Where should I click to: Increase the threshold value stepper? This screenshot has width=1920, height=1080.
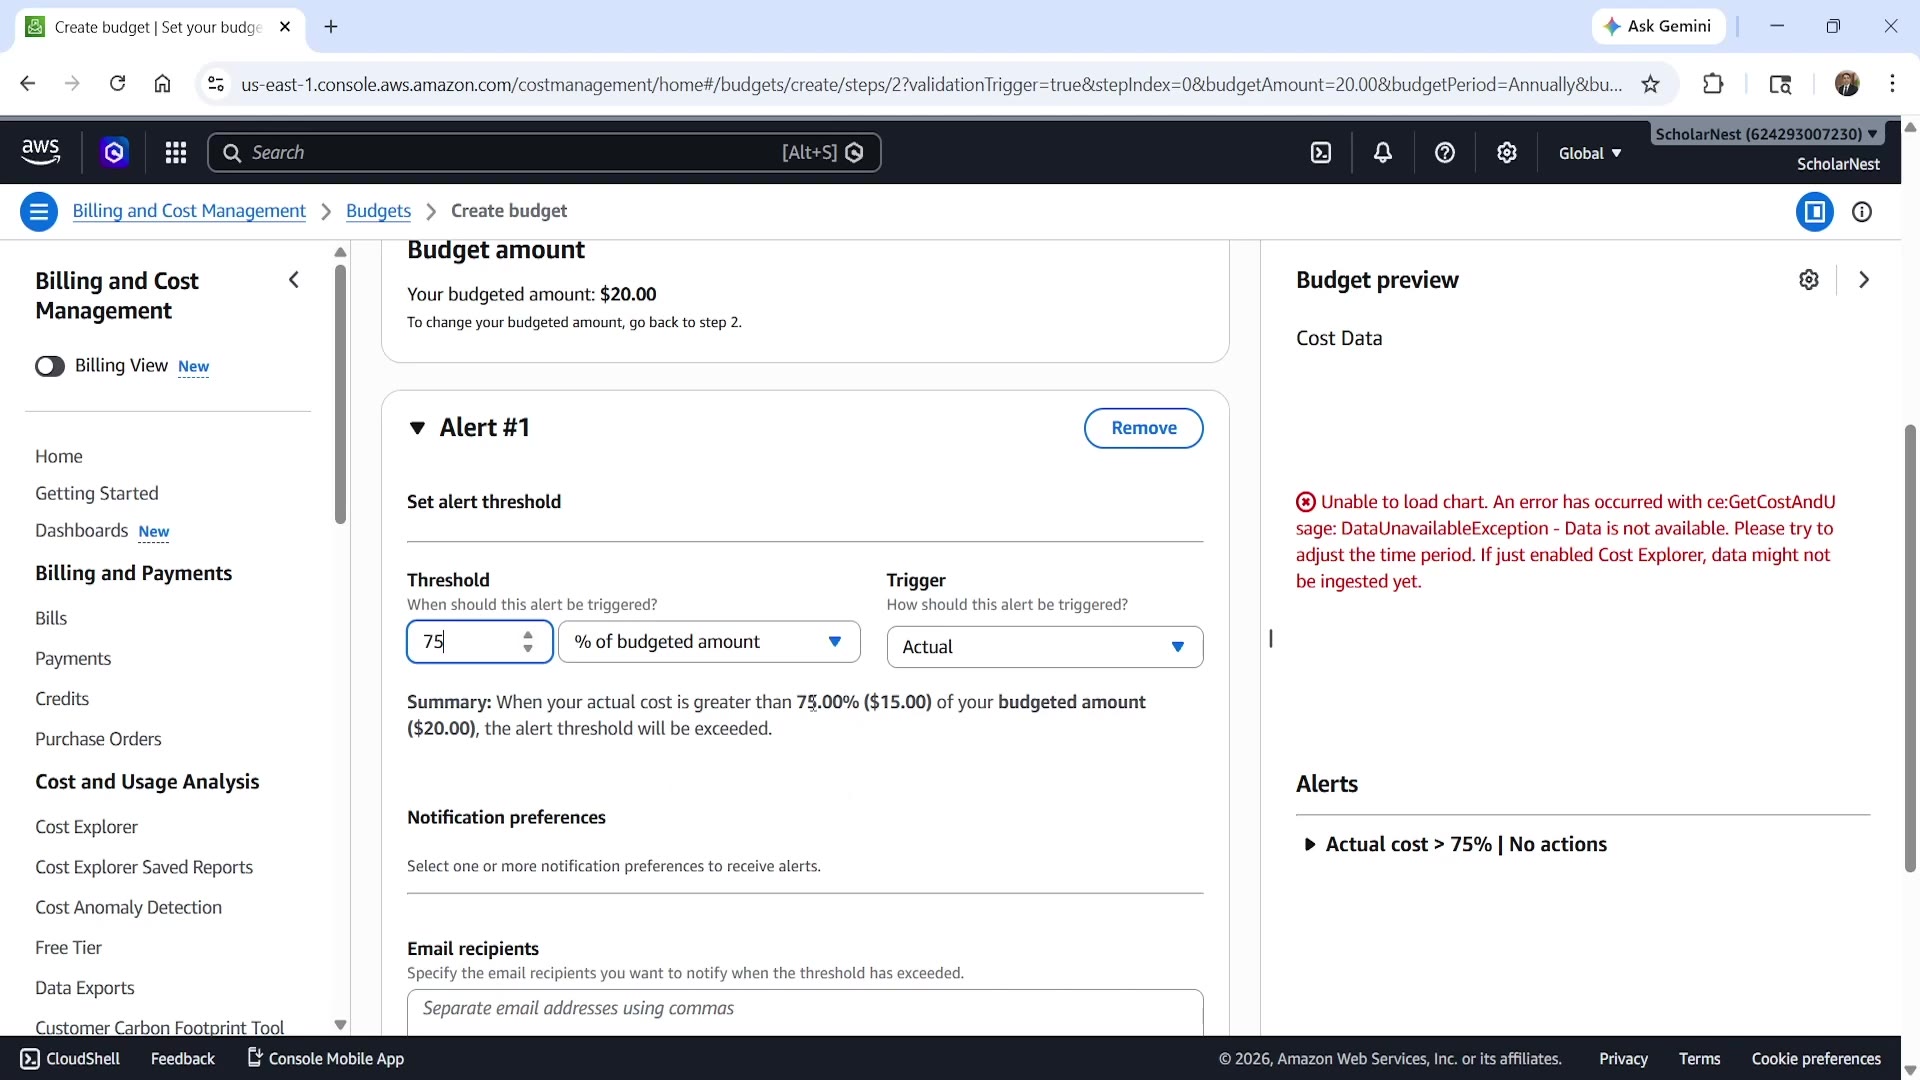pos(528,635)
